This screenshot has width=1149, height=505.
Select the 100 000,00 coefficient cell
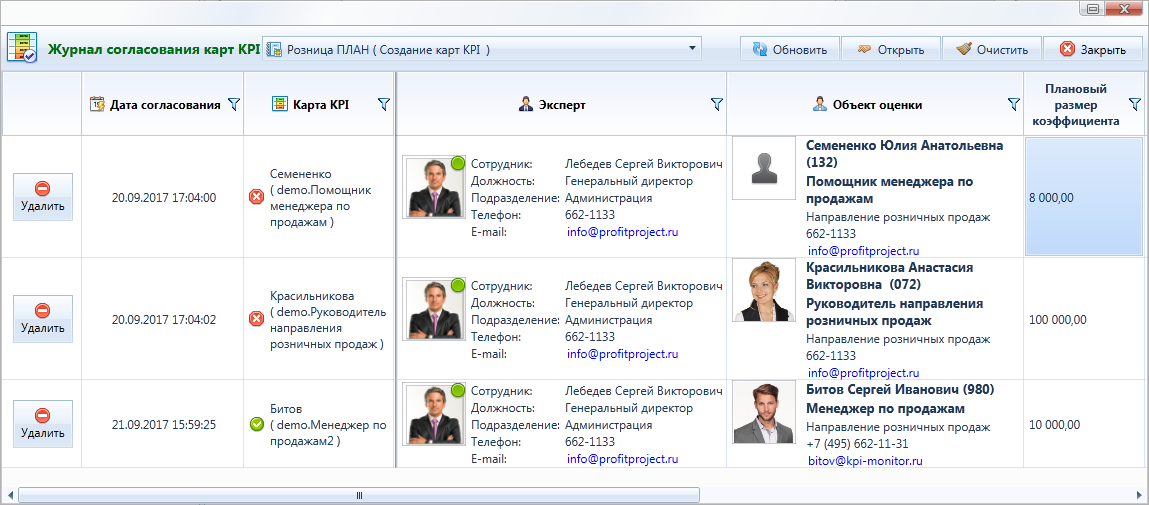(1083, 319)
